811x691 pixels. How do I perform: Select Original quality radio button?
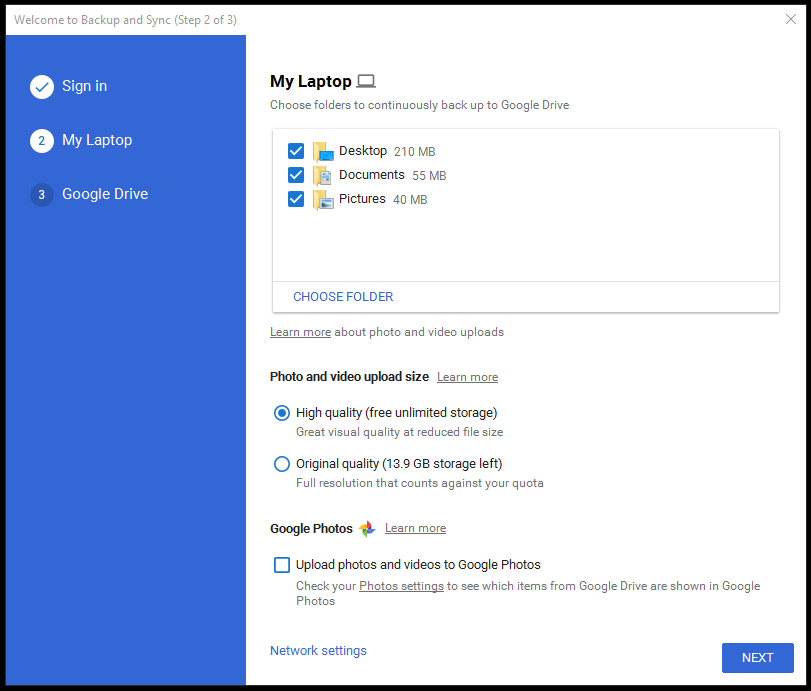point(282,464)
